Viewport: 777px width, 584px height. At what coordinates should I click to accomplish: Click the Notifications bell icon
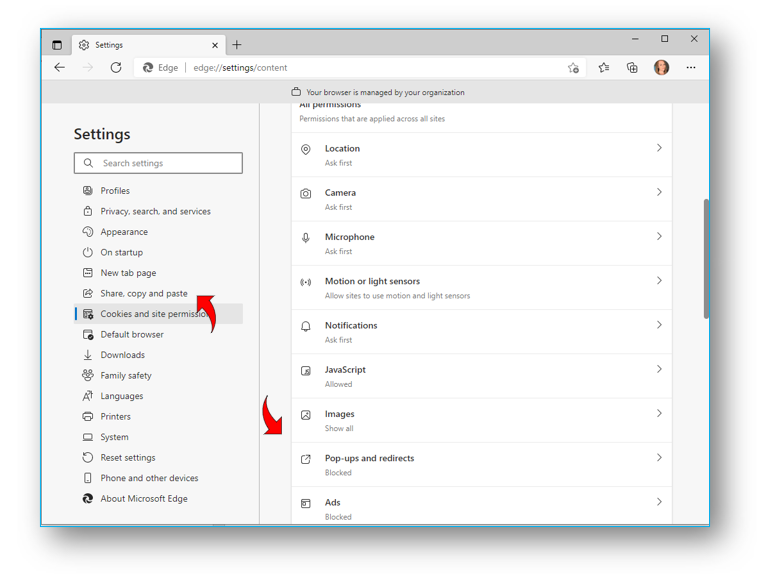tap(306, 326)
